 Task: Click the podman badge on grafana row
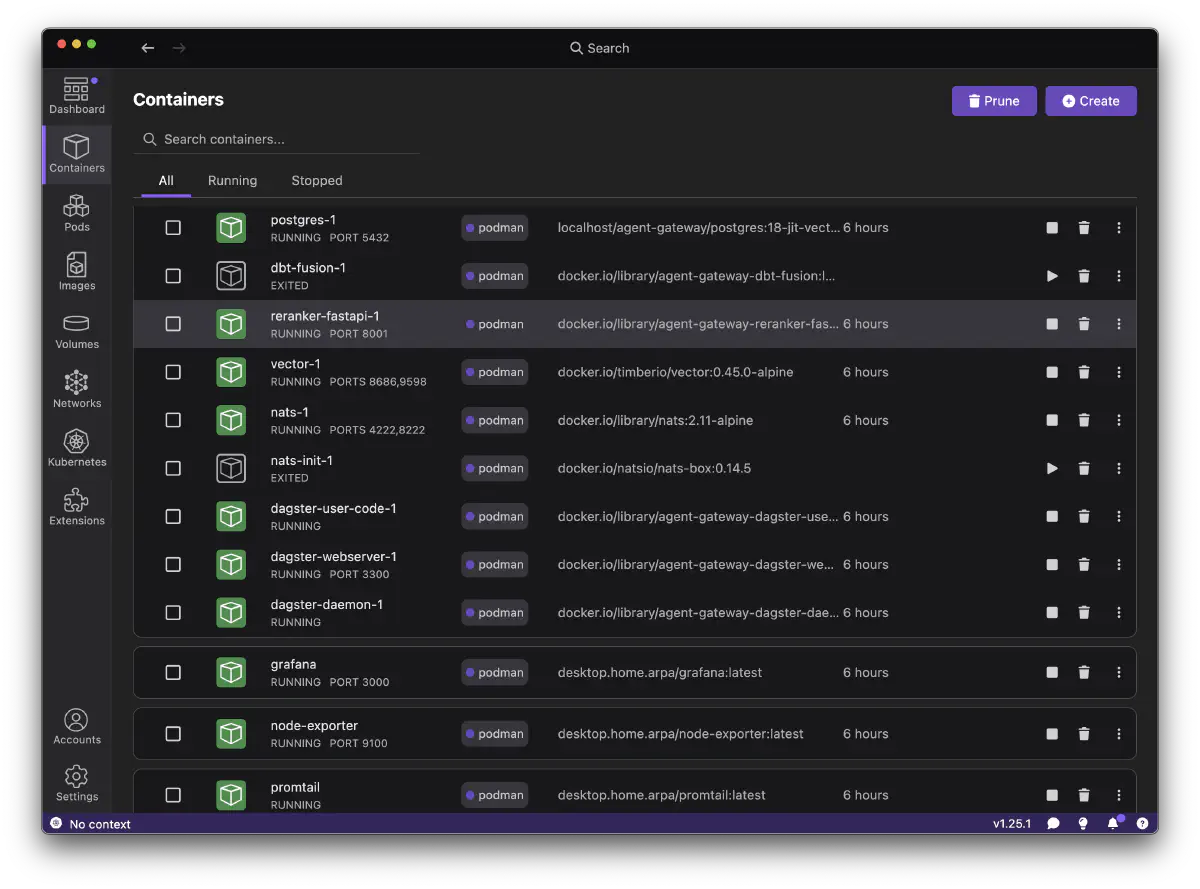[494, 673]
